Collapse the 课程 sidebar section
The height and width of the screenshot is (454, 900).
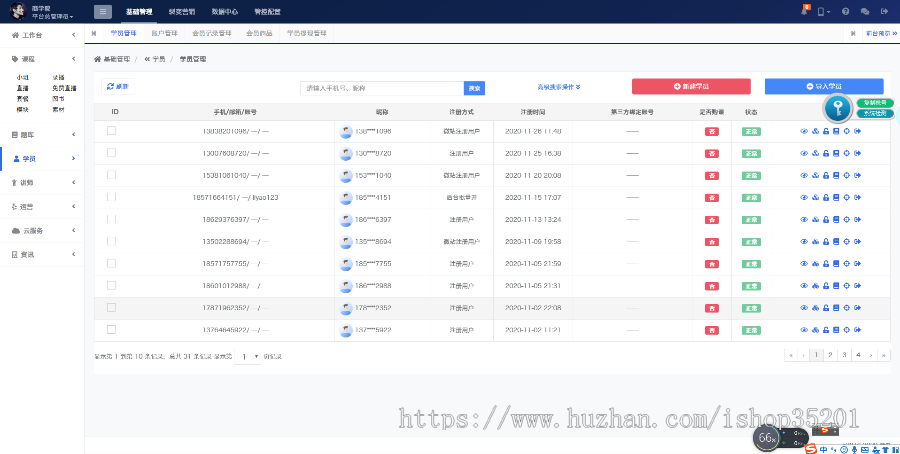tap(42, 59)
